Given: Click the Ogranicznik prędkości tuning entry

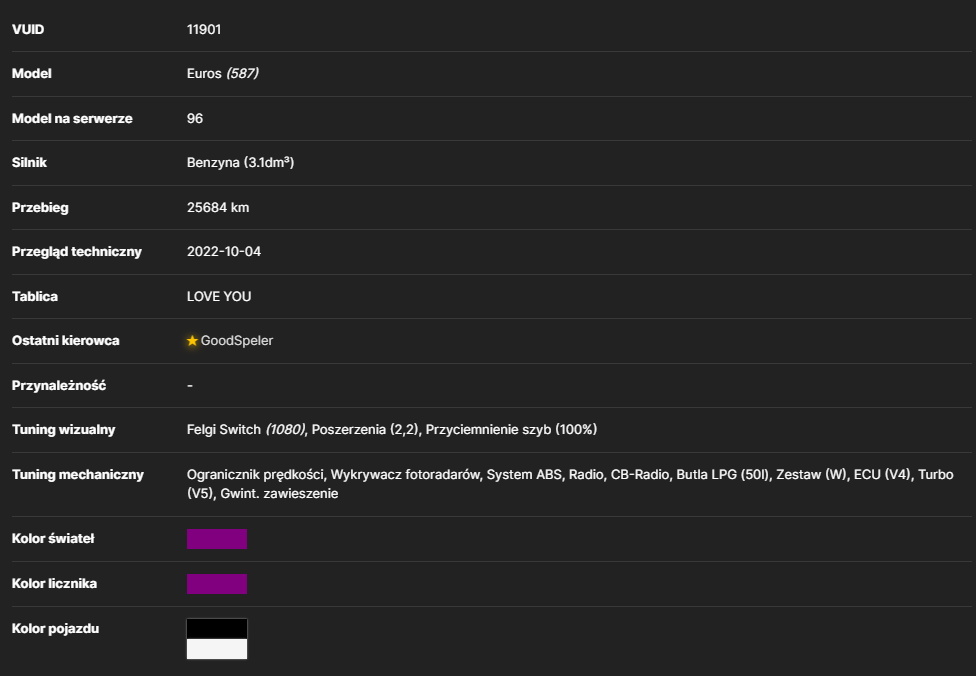Looking at the screenshot, I should (256, 474).
